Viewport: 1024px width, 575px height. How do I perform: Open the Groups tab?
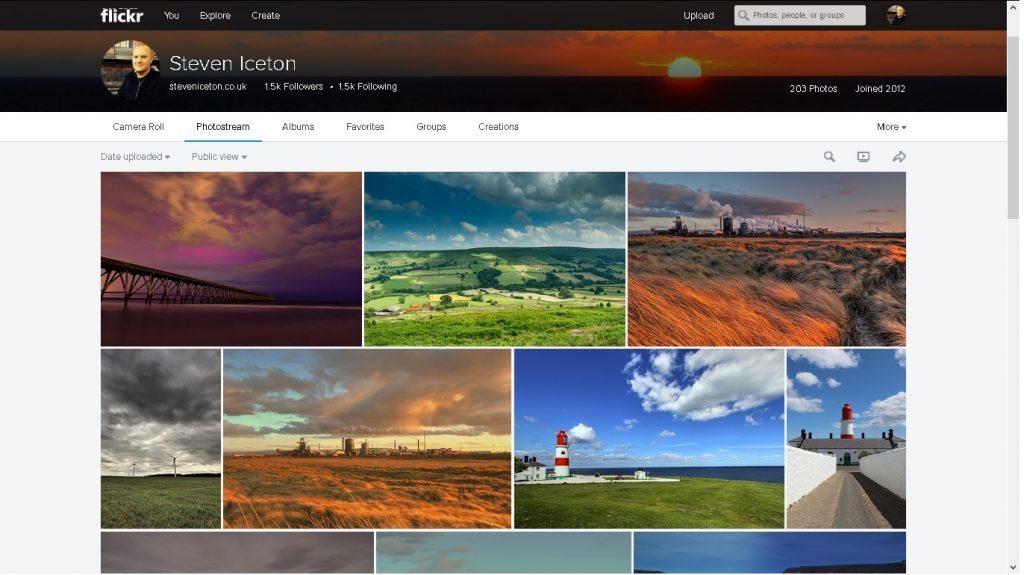(431, 127)
